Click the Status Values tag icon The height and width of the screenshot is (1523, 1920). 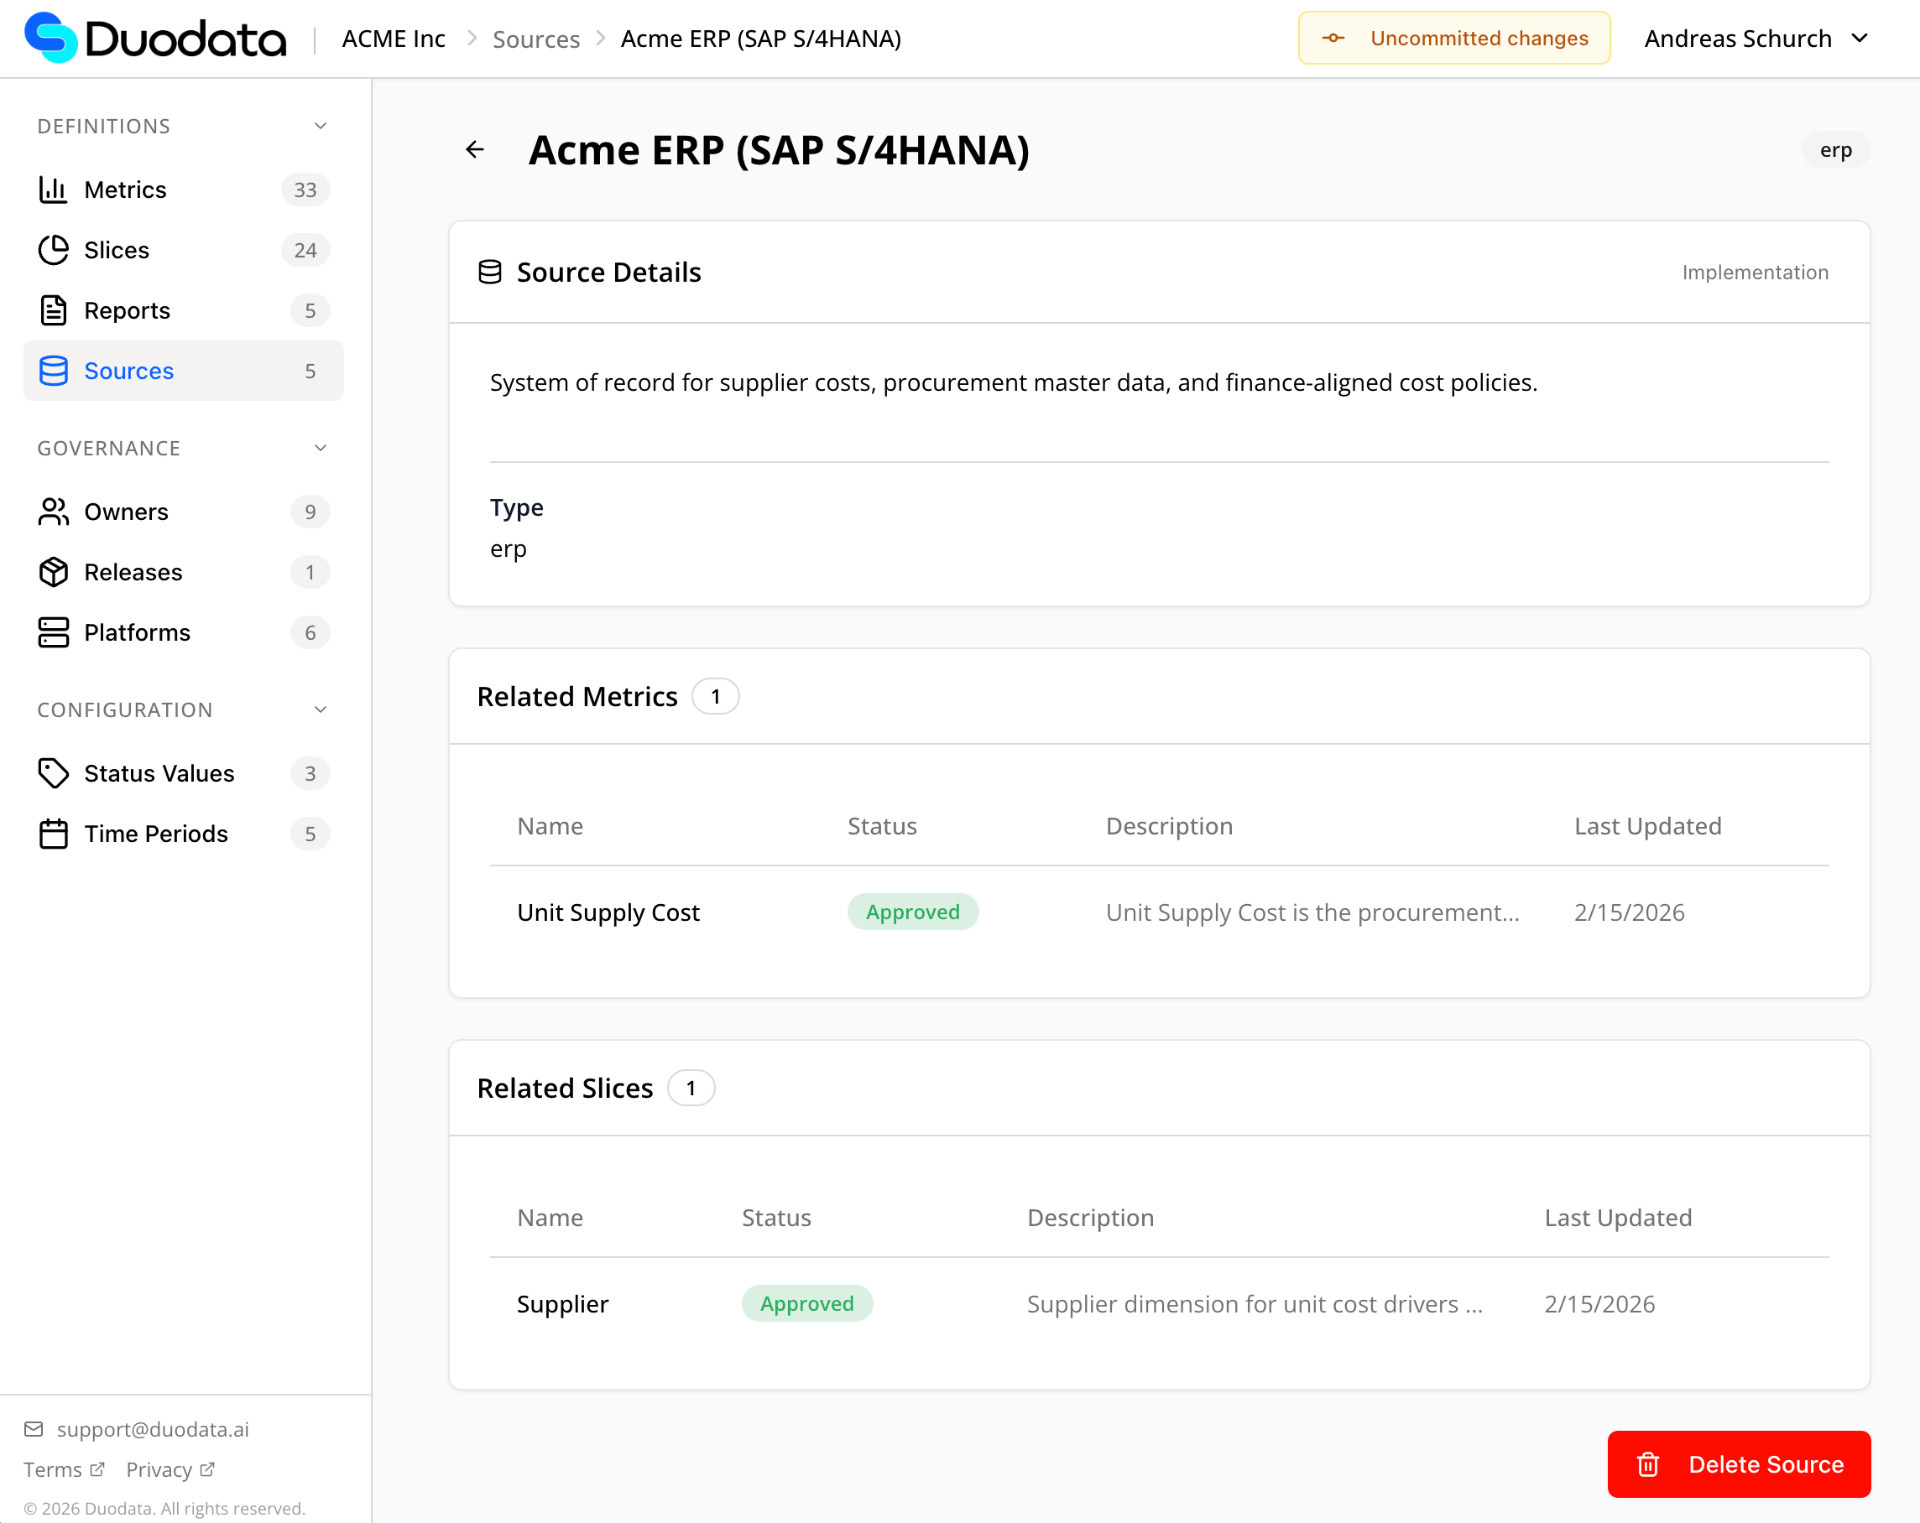[53, 773]
